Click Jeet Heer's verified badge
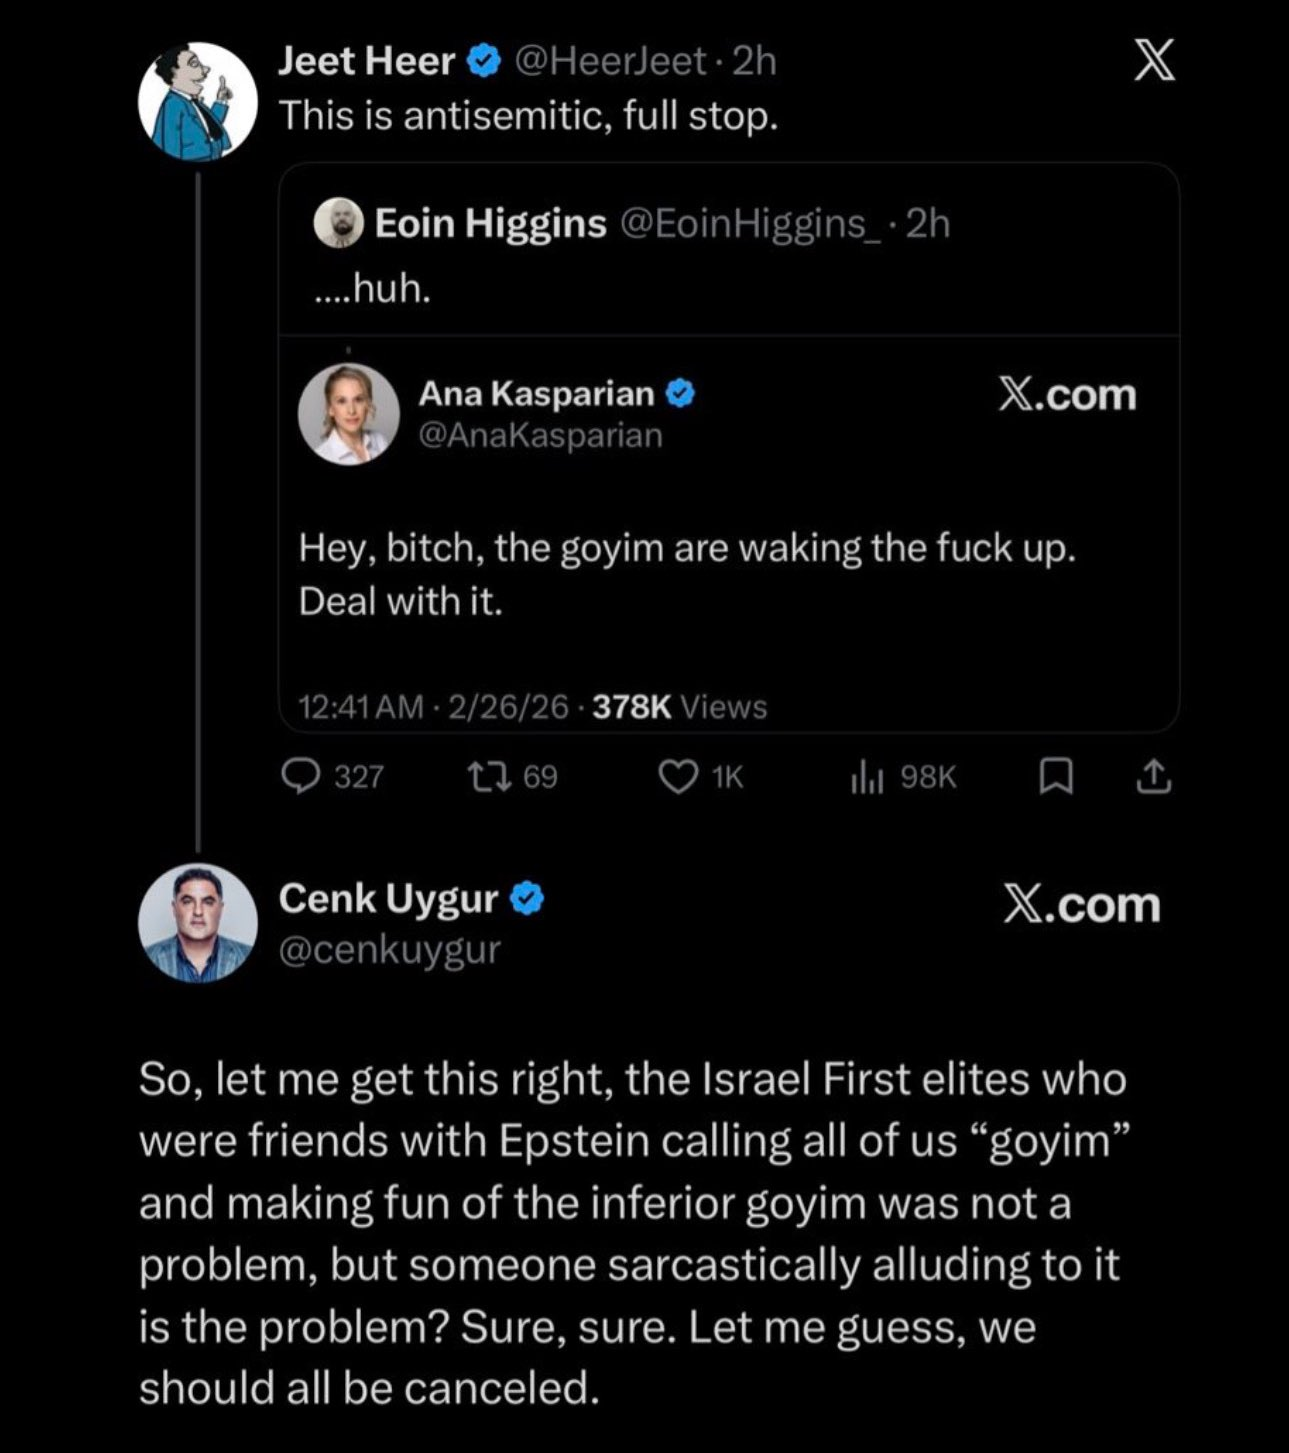1289x1453 pixels. 485,62
